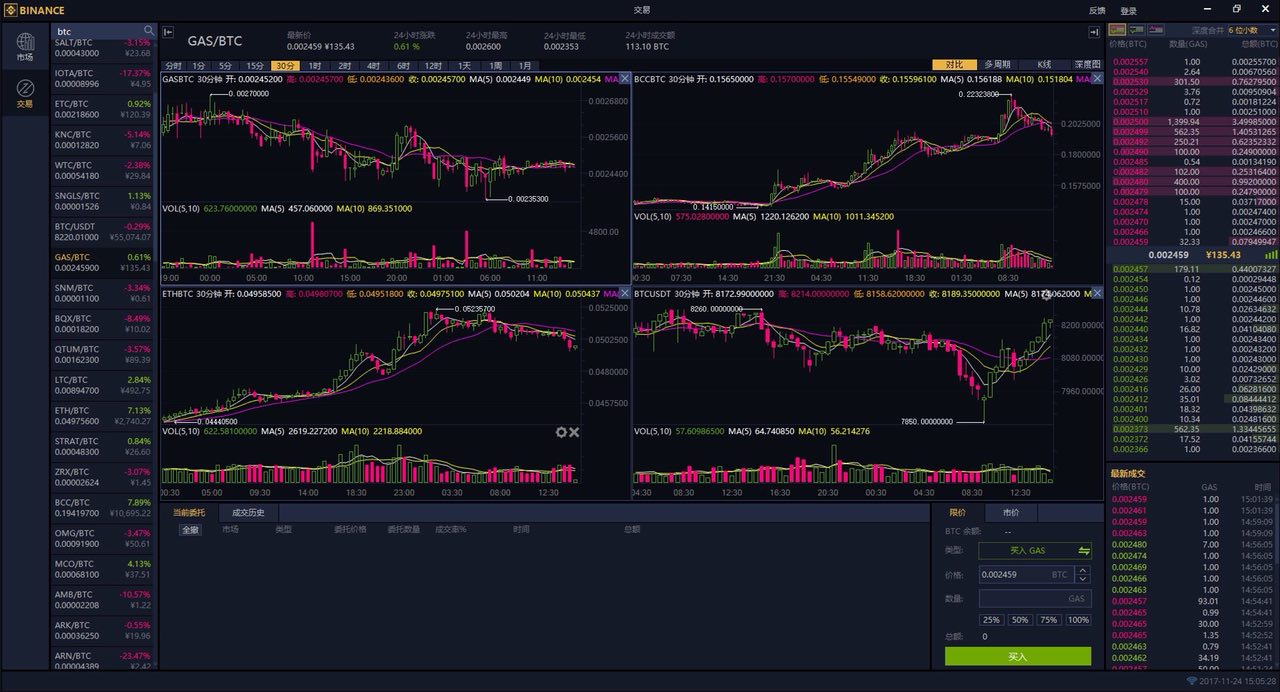Collapse the right order book panel arrow
The height and width of the screenshot is (692, 1280).
point(1094,32)
